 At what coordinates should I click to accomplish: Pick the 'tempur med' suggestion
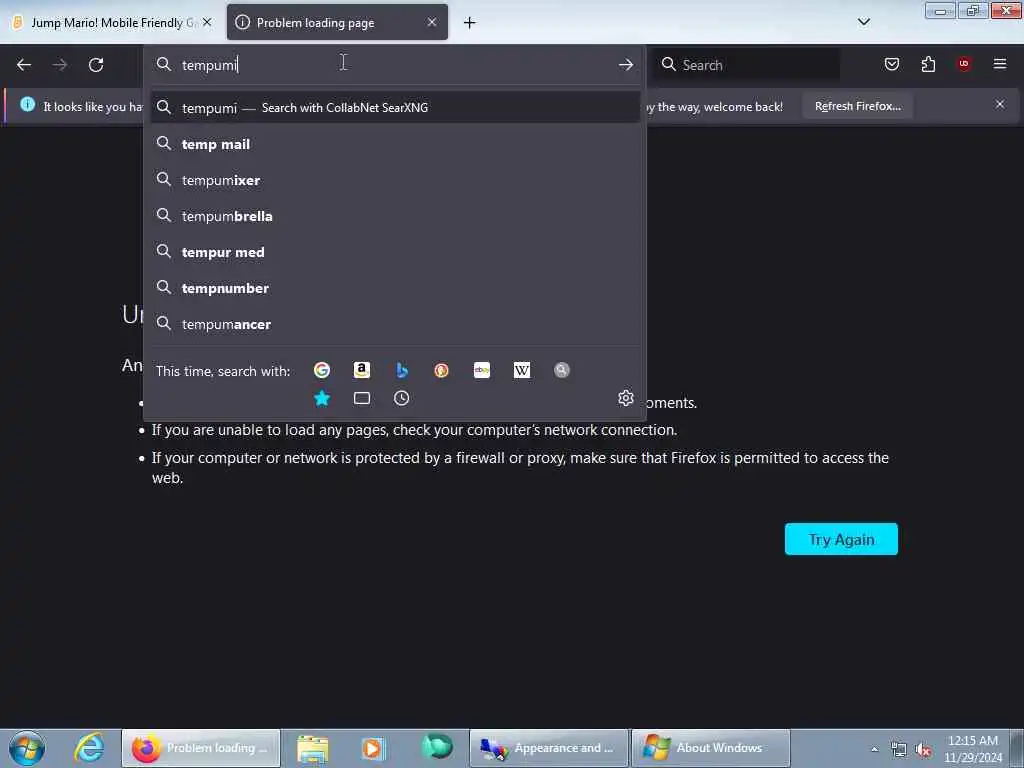pos(395,252)
